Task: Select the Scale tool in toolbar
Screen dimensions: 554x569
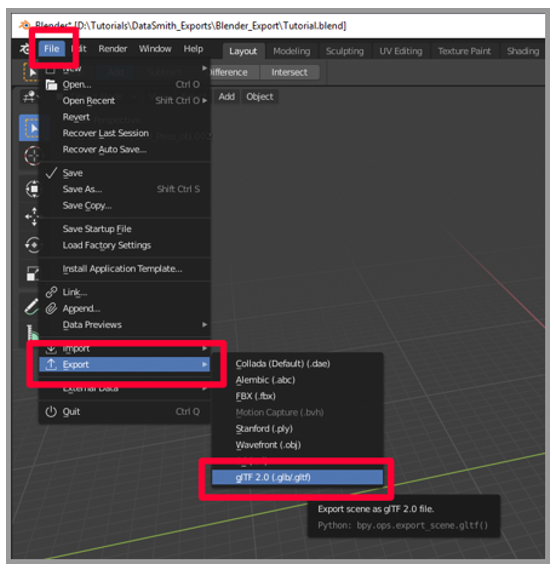Action: 32,273
